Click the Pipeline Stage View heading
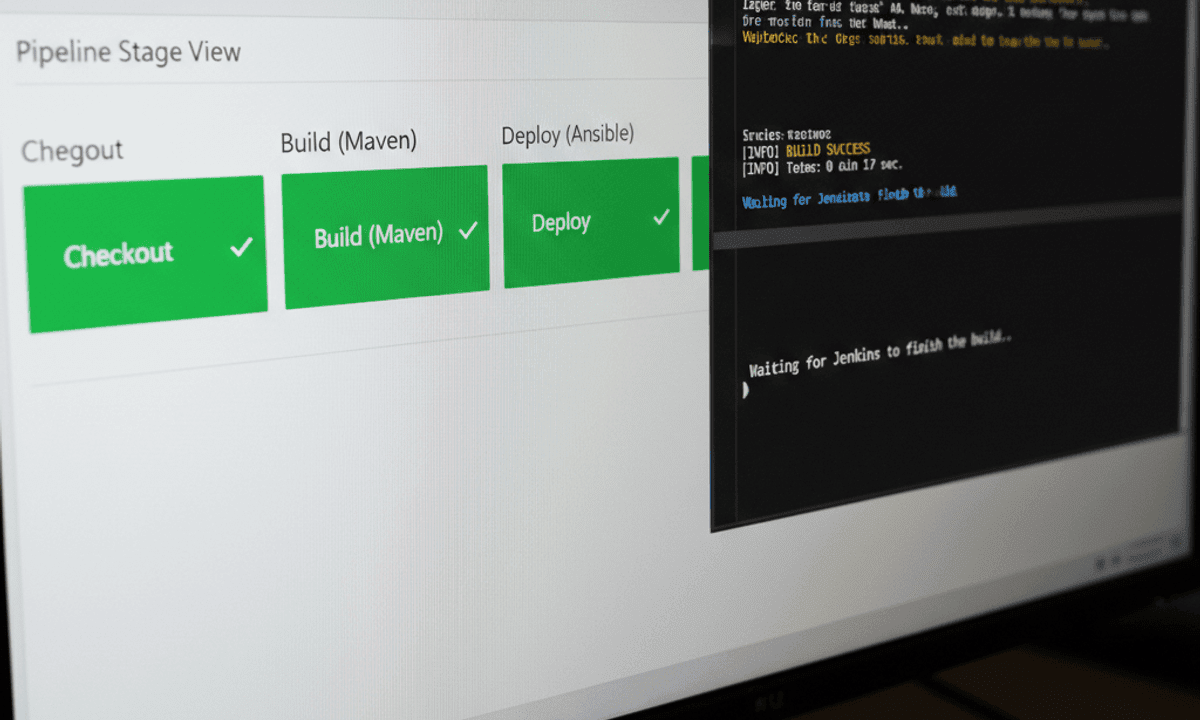The height and width of the screenshot is (720, 1200). (x=128, y=52)
